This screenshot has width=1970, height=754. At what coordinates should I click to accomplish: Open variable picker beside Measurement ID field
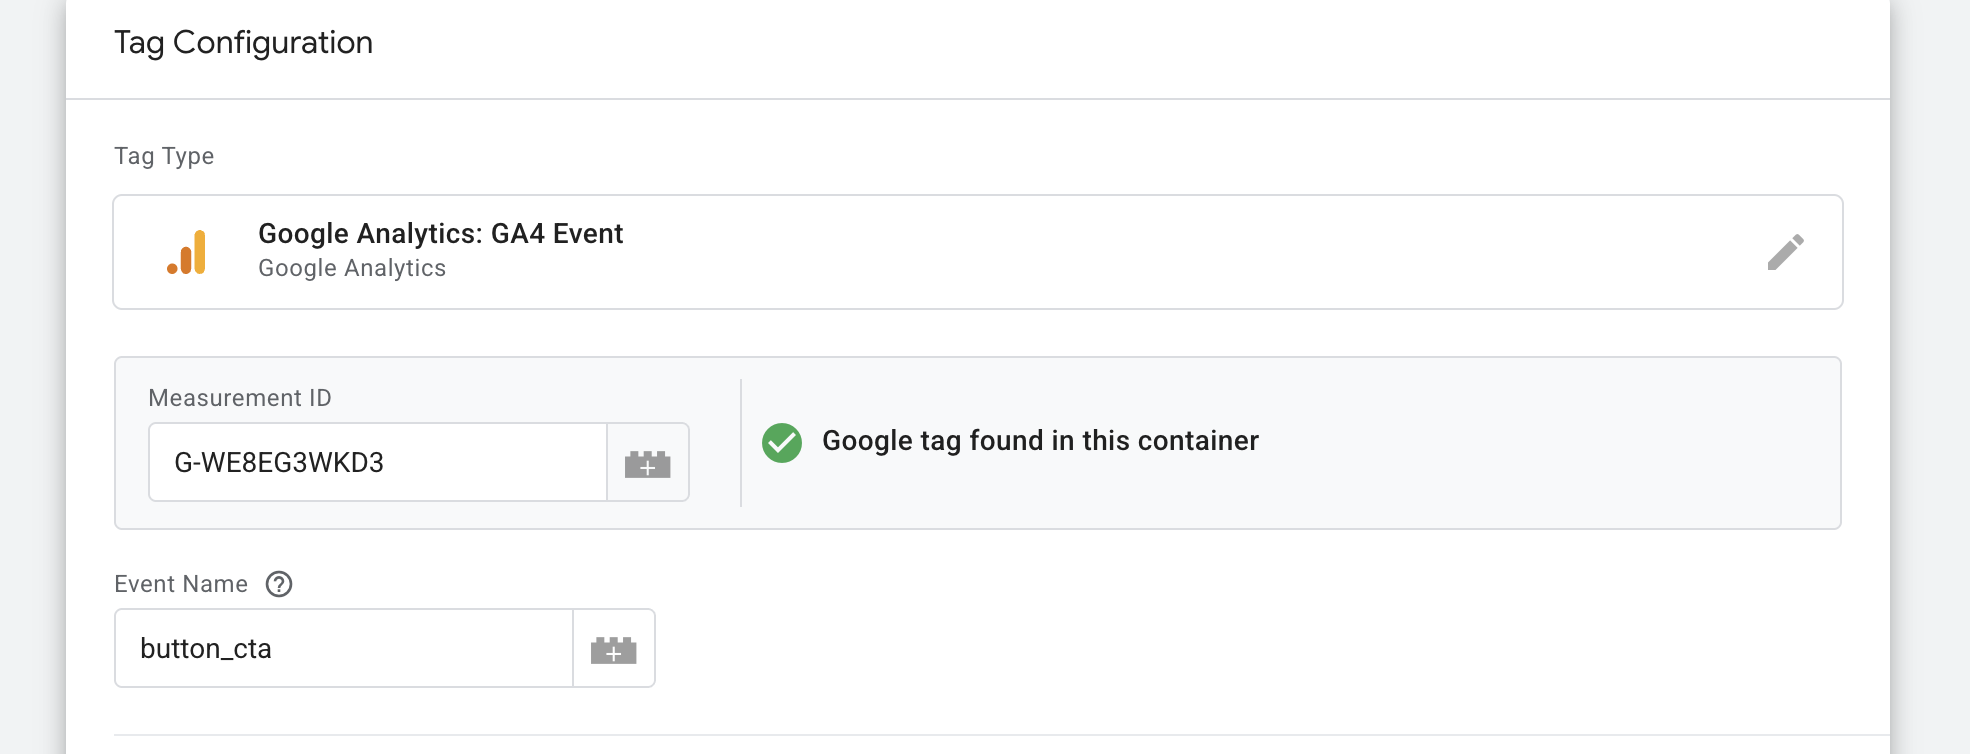(x=648, y=463)
